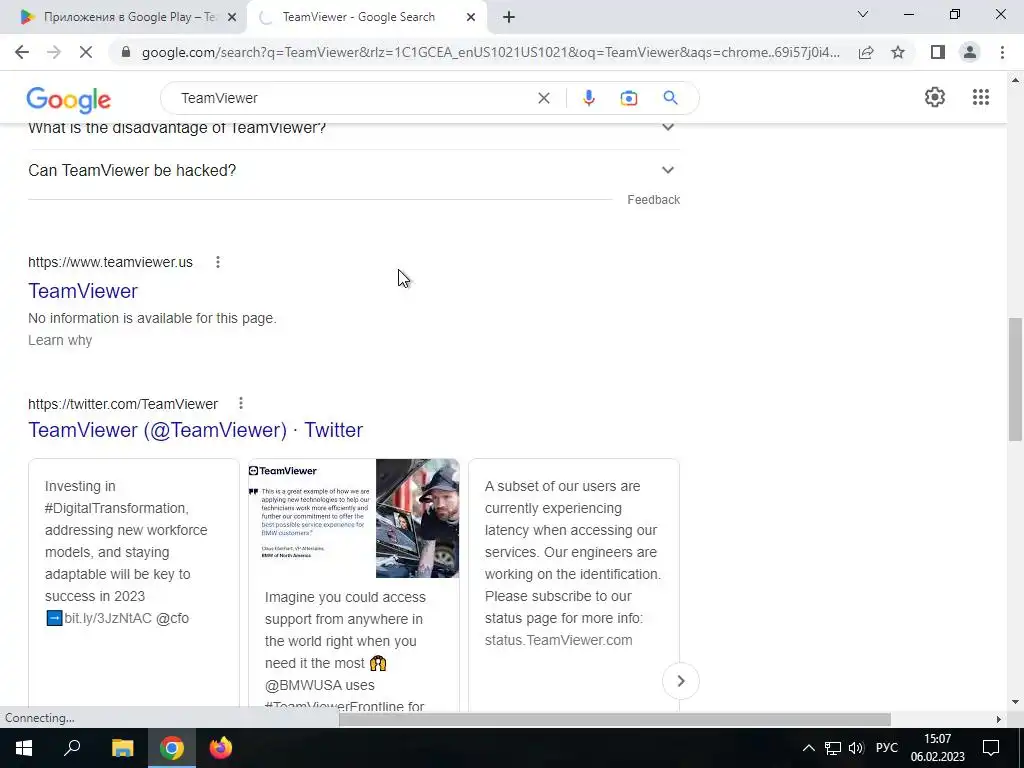Send Feedback on the questions box

pyautogui.click(x=653, y=200)
